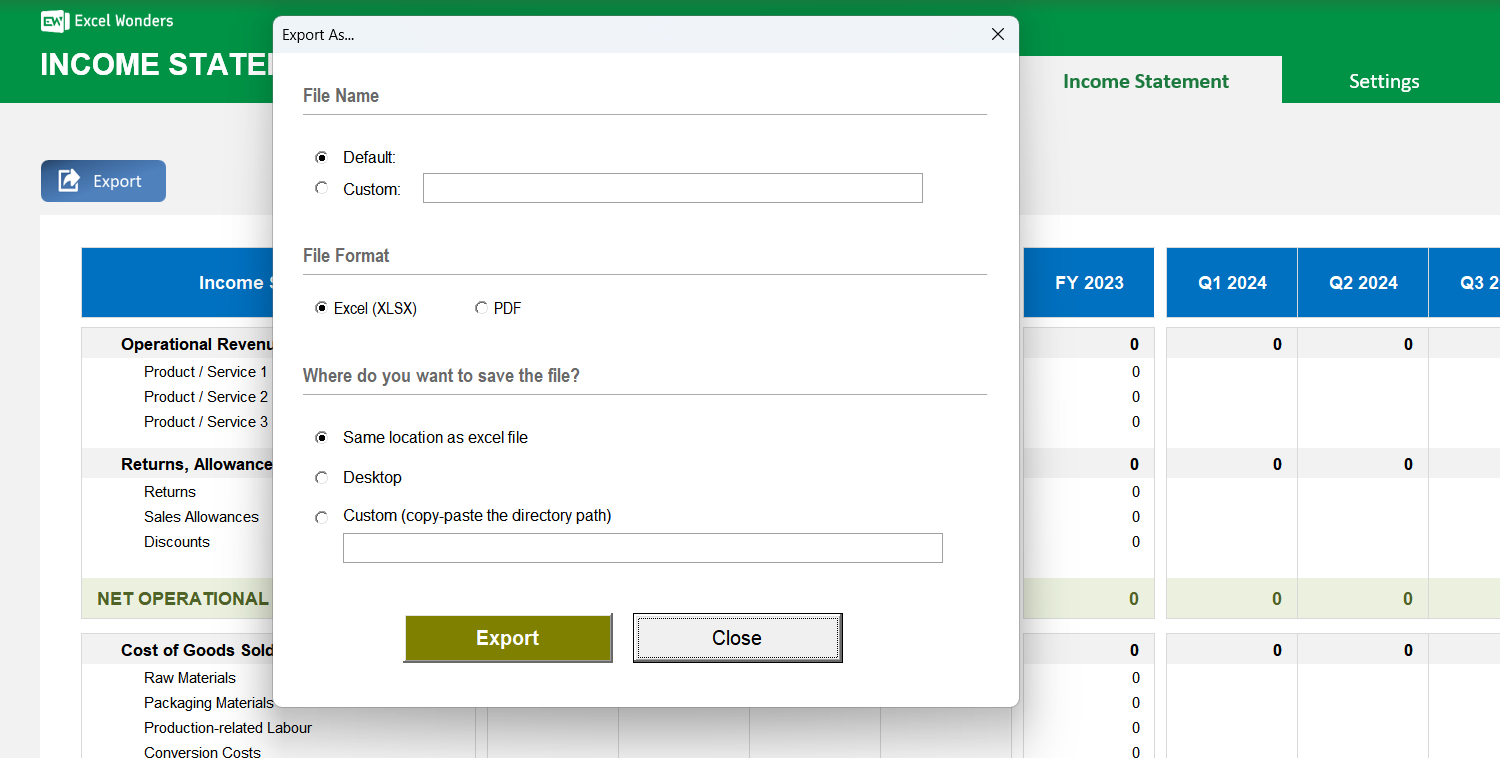
Task: Select Desktop as the save location
Action: [321, 477]
